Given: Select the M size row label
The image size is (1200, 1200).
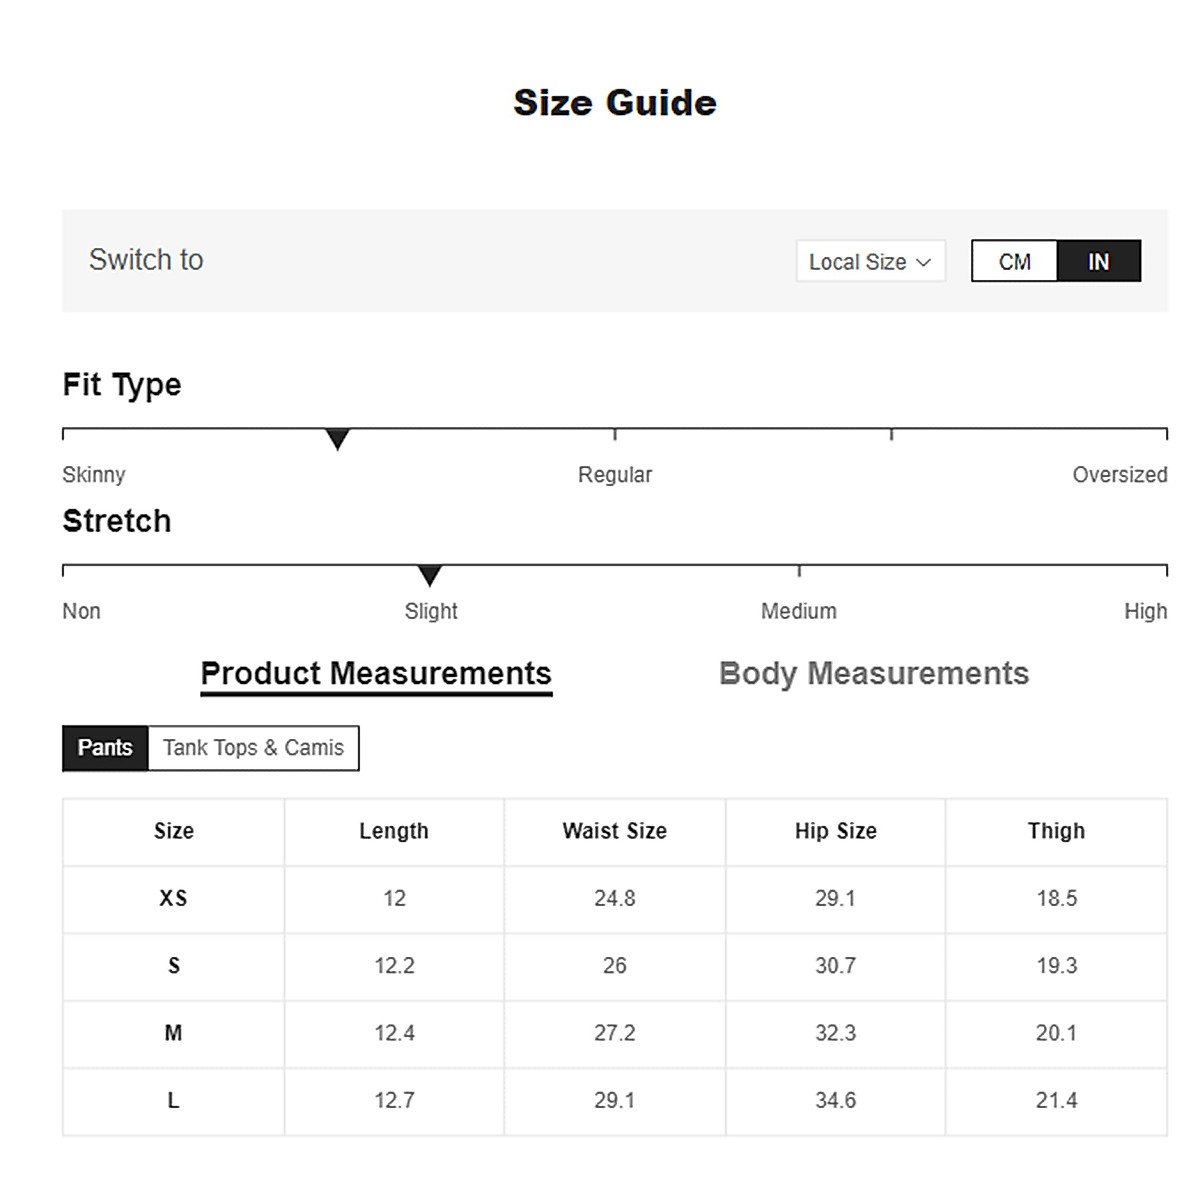Looking at the screenshot, I should 174,1033.
